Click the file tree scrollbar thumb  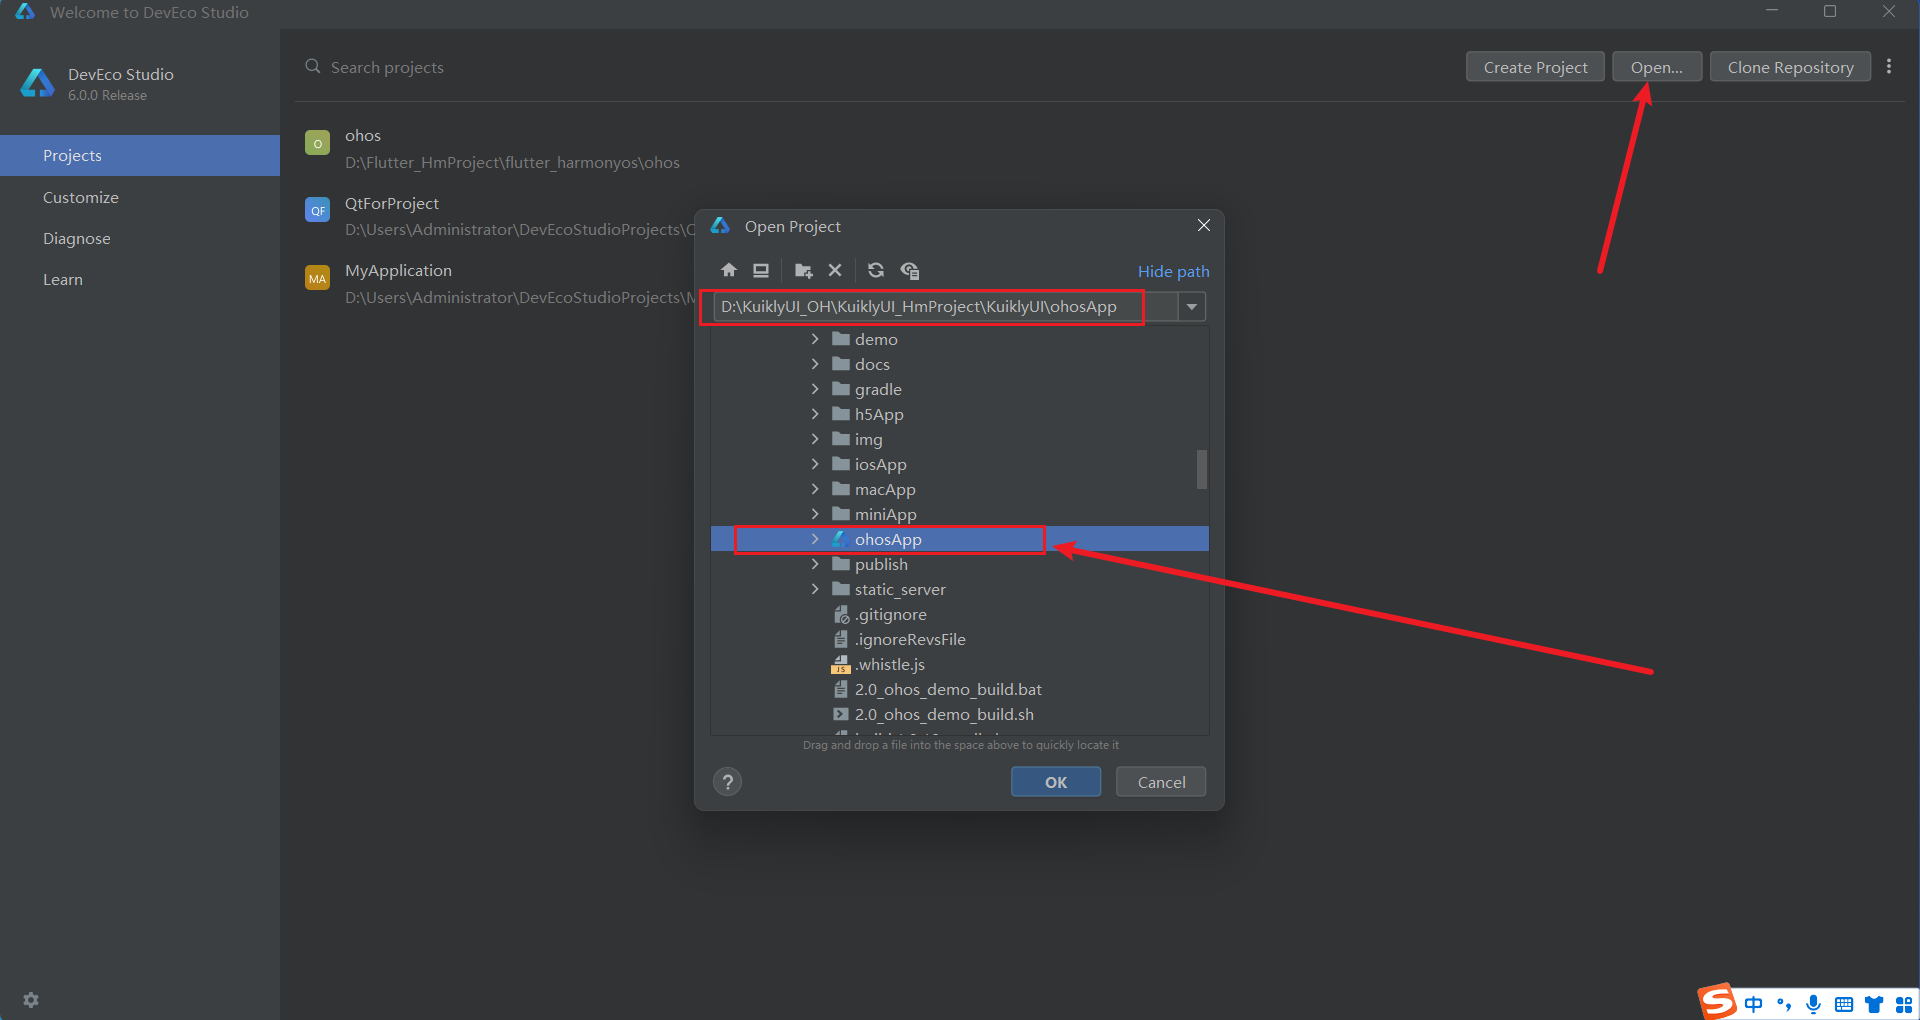tap(1202, 469)
